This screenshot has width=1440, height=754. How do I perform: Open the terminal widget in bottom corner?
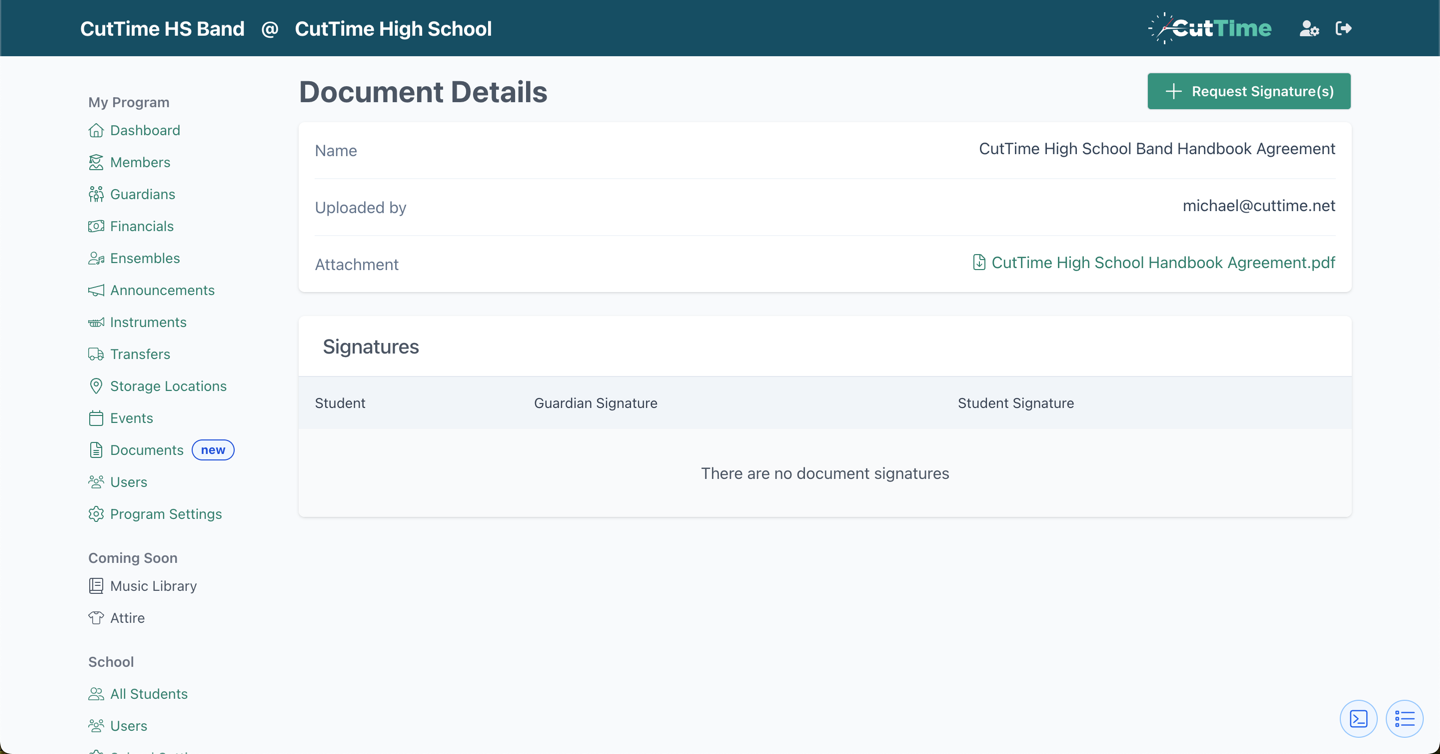click(1358, 718)
